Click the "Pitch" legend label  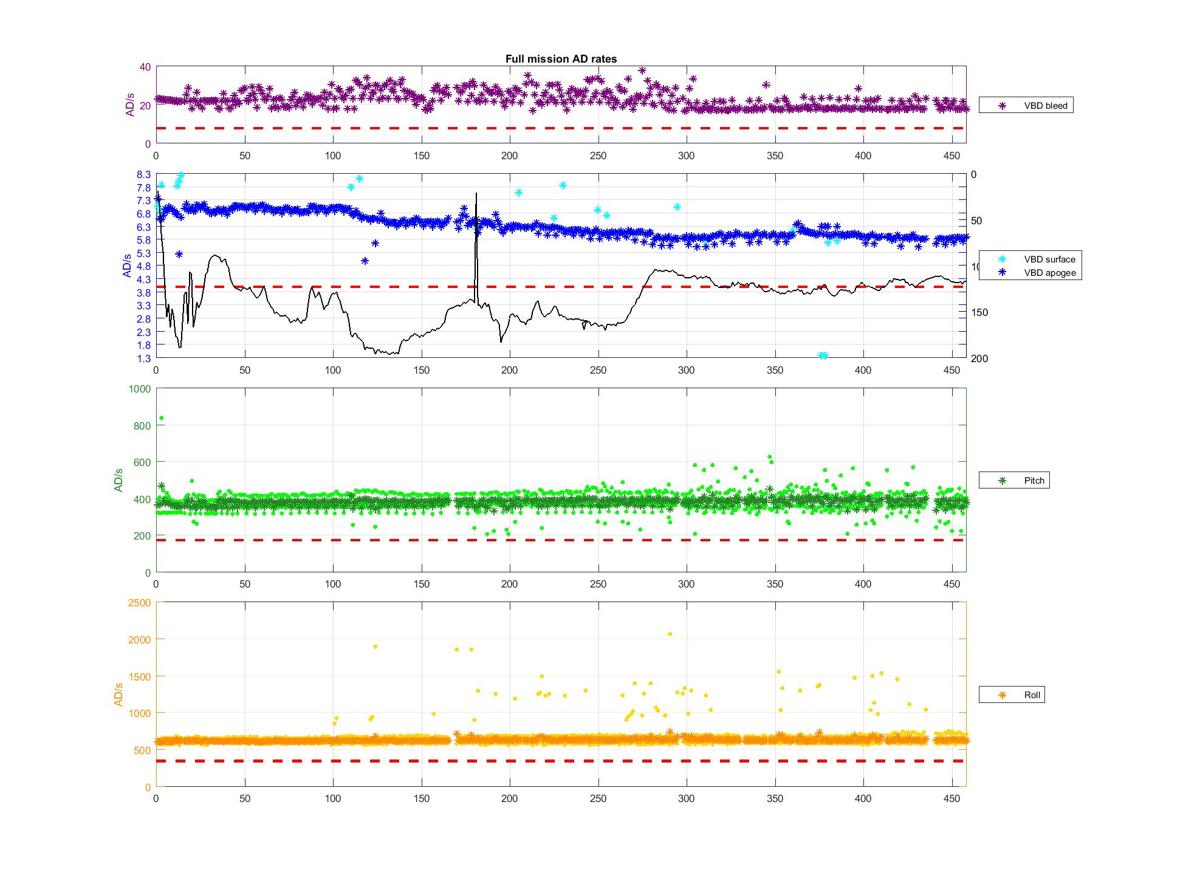coord(1035,481)
